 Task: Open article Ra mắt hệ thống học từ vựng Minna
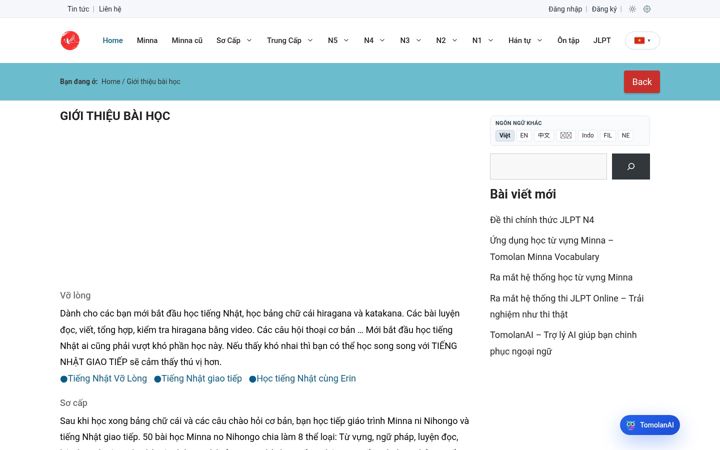[561, 277]
